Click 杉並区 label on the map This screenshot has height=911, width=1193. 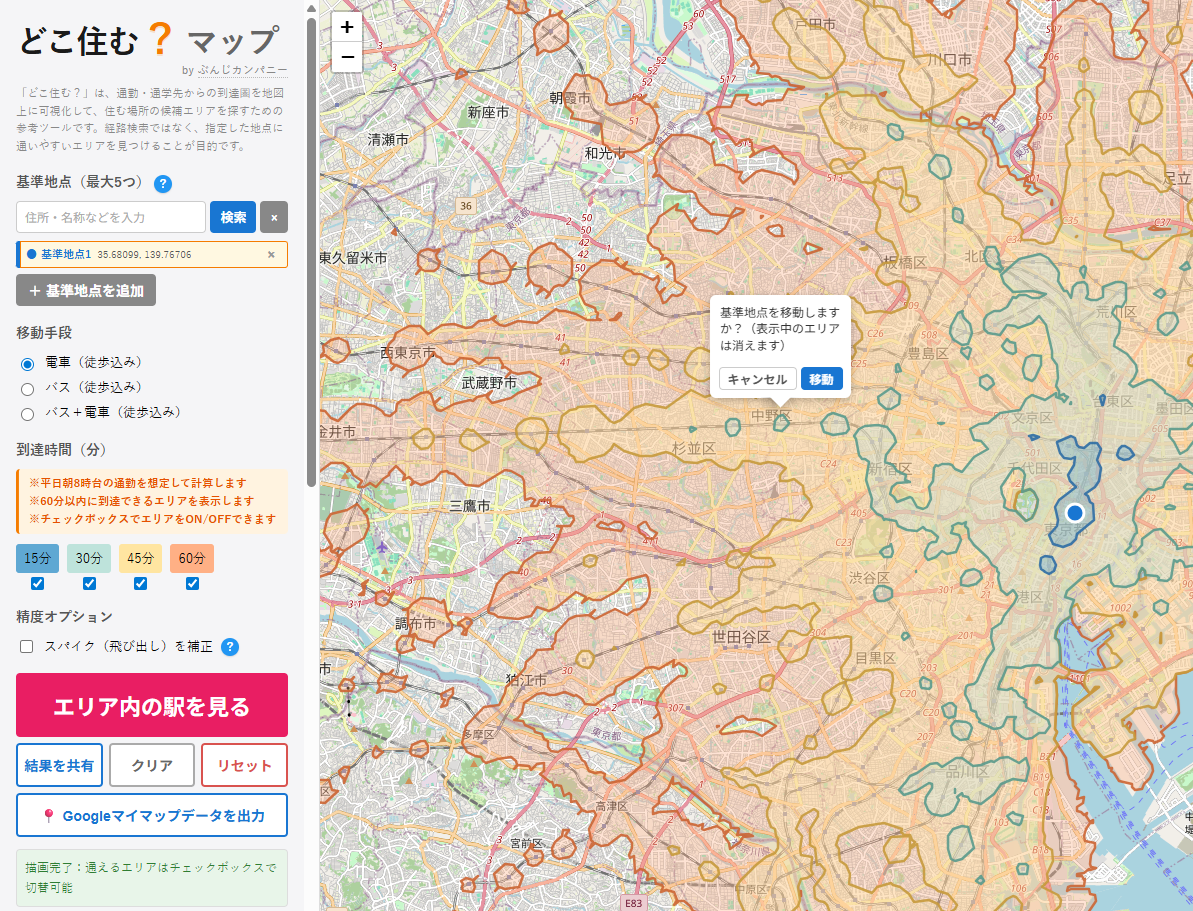tap(694, 448)
